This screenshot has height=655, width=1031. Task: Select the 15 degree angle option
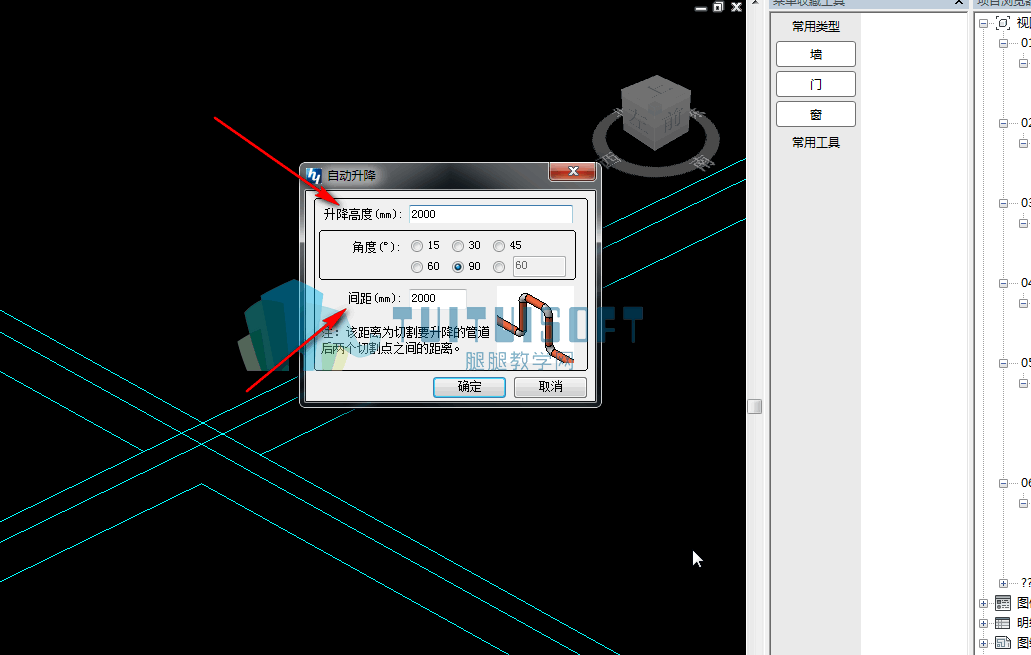coord(417,246)
